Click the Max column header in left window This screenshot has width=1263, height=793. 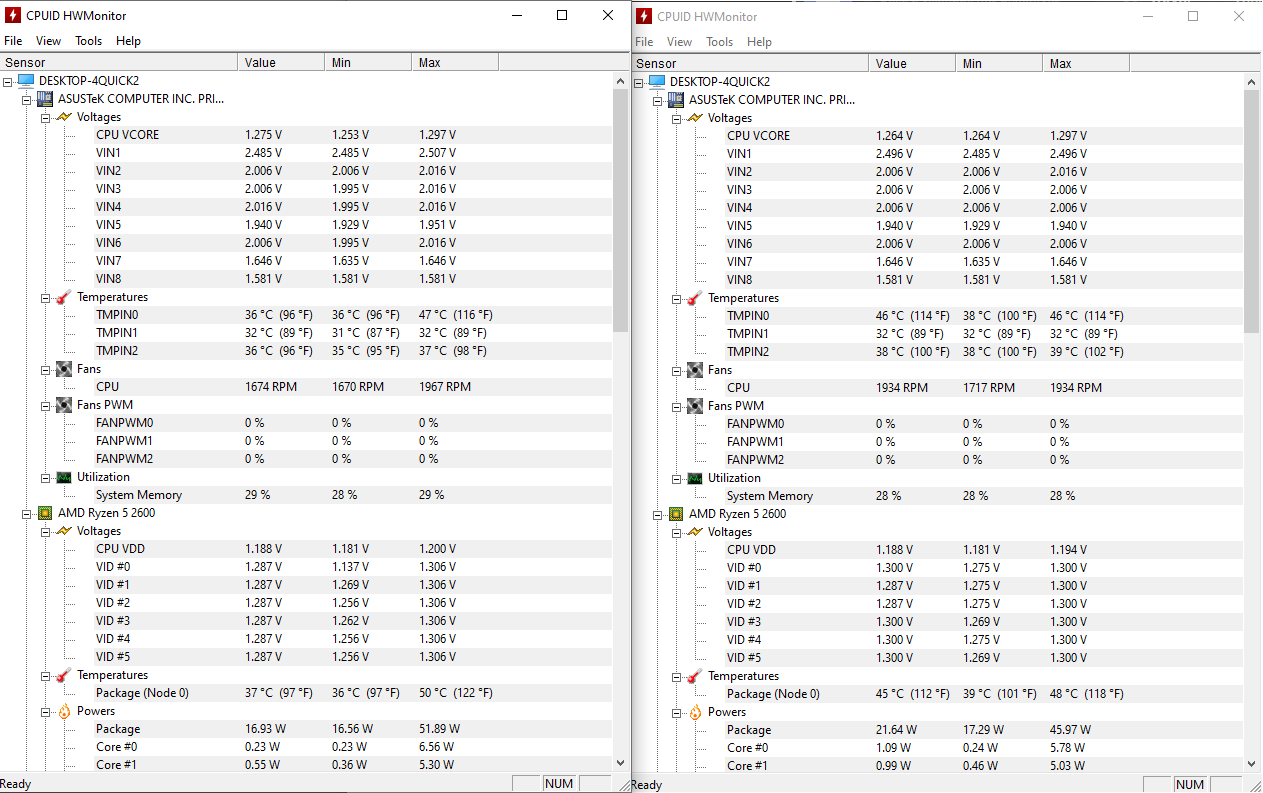click(455, 62)
